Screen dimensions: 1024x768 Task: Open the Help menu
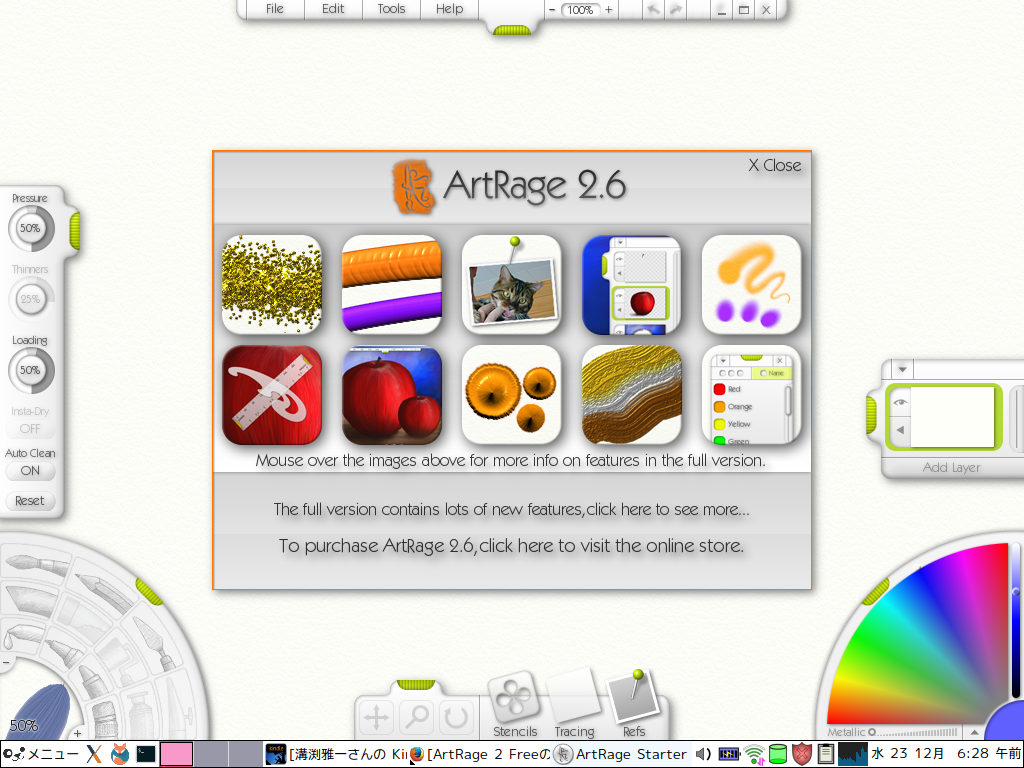click(449, 8)
